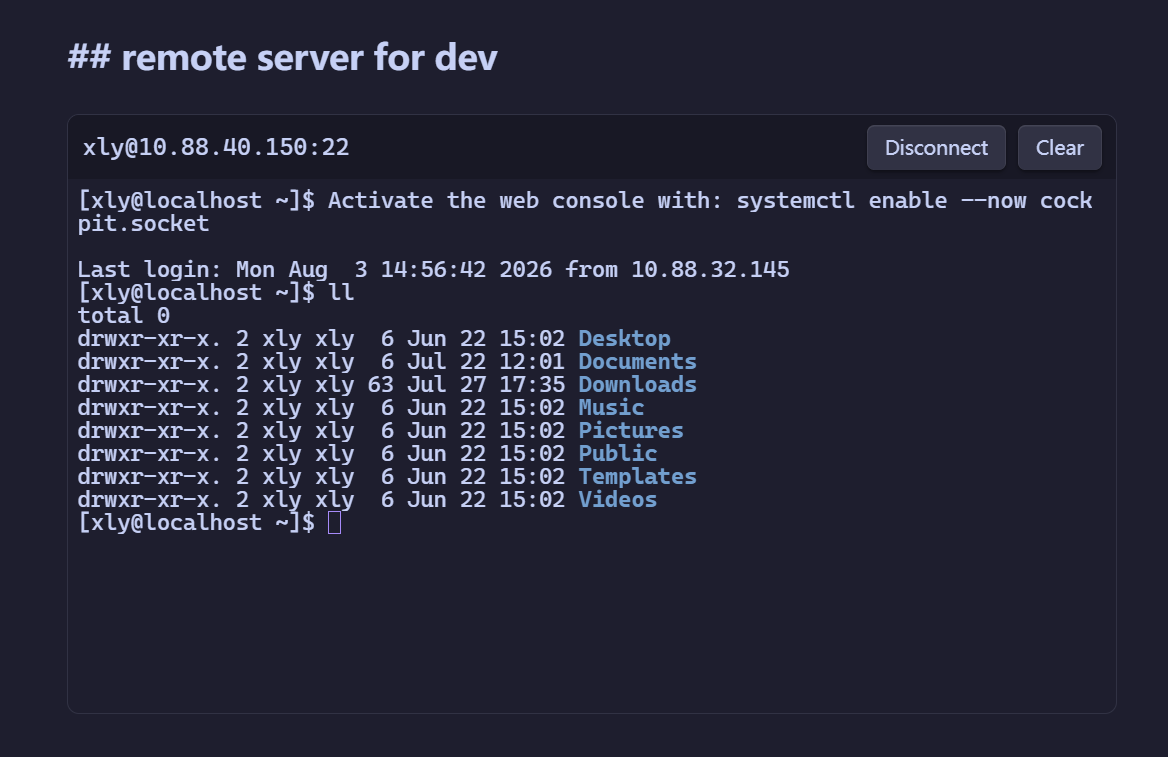1168x757 pixels.
Task: Click the terminal cursor at the prompt
Action: coord(334,523)
